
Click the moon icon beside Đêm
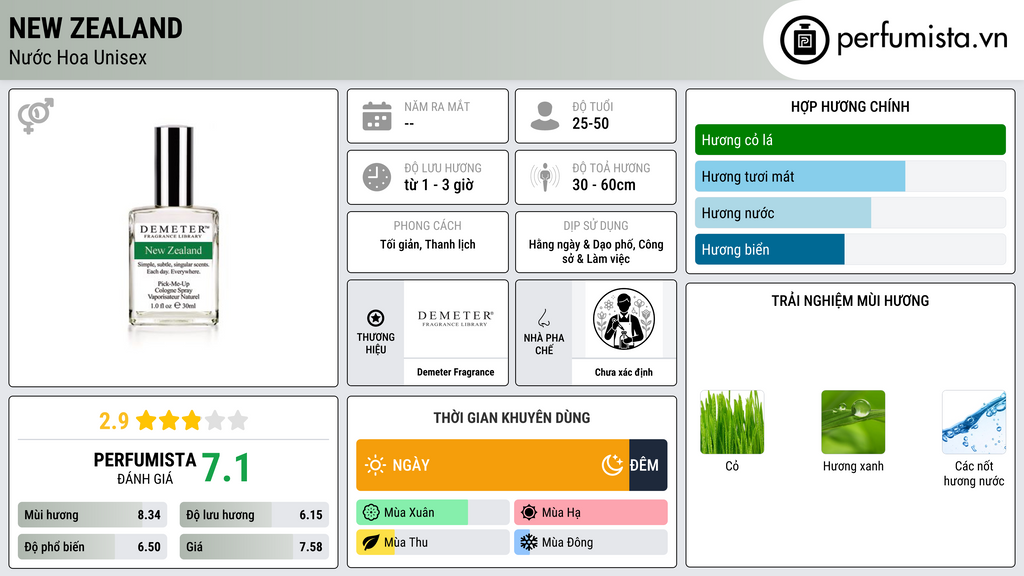point(613,465)
